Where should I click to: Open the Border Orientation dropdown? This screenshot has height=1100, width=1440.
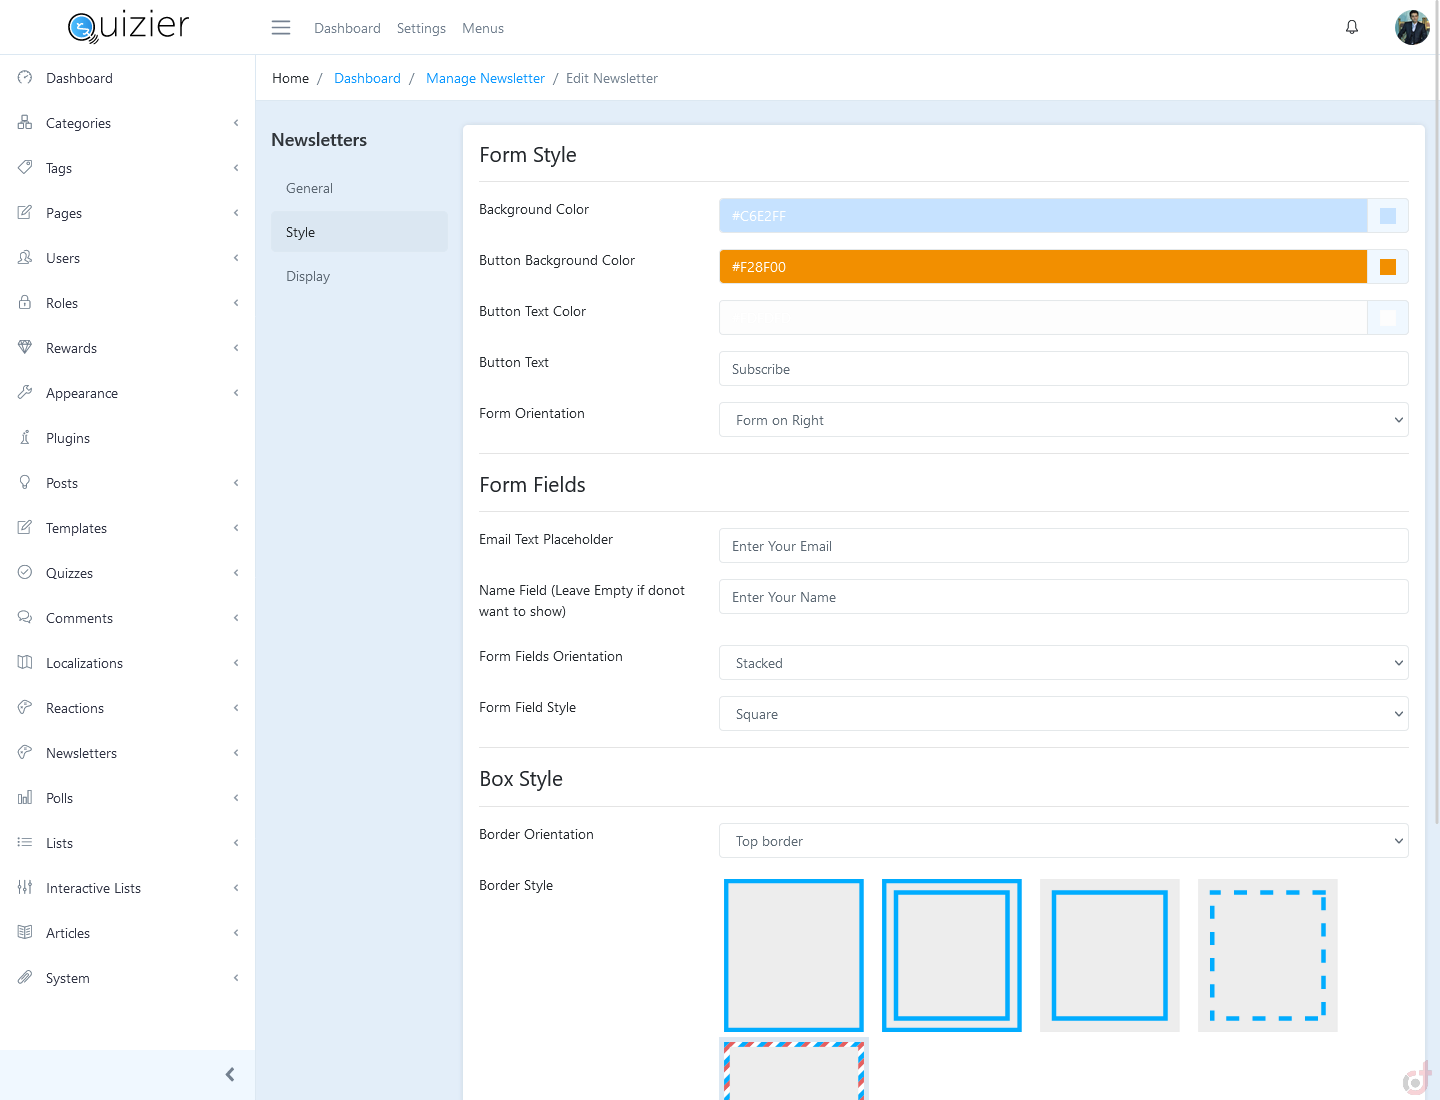(x=1063, y=841)
